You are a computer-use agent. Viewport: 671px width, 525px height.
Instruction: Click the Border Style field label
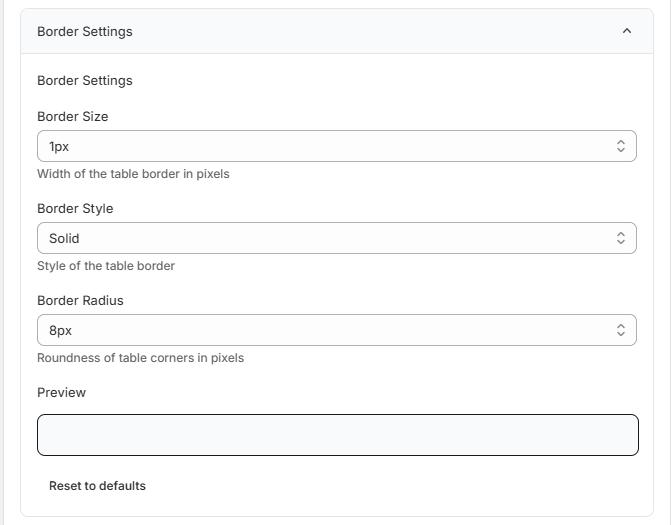pyautogui.click(x=75, y=208)
